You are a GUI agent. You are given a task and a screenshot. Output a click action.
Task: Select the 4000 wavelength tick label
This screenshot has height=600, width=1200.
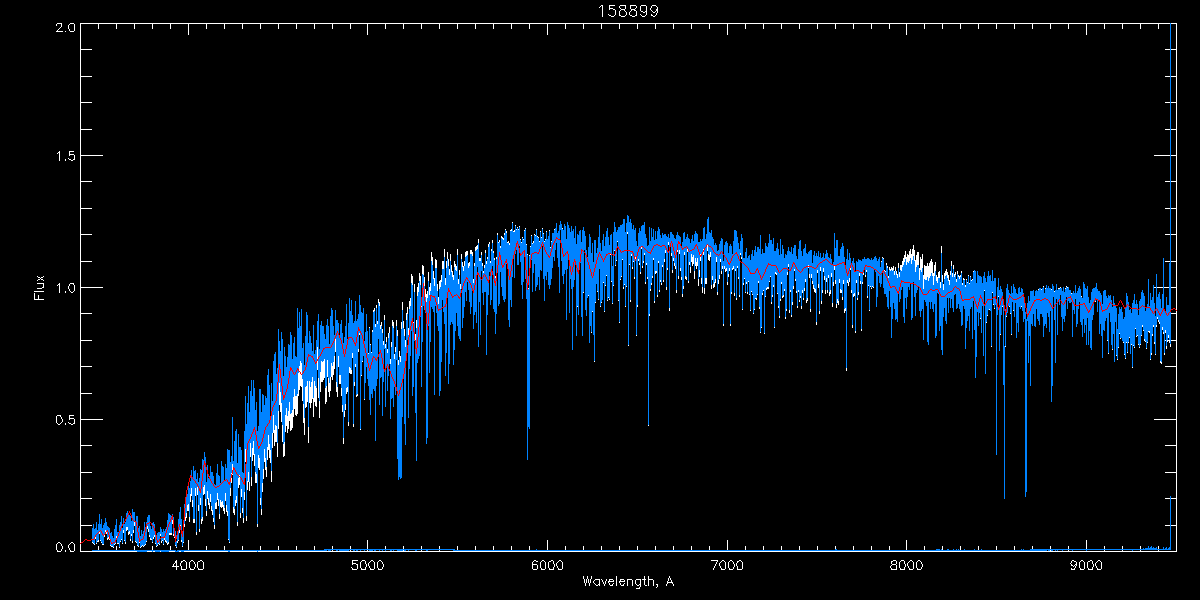[188, 565]
